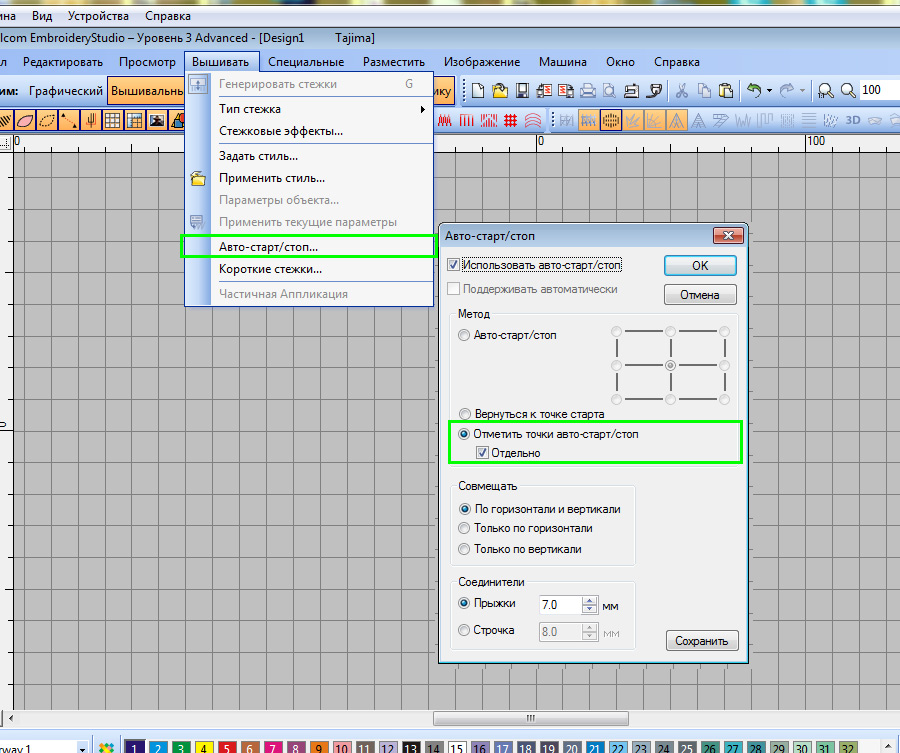Image resolution: width=900 pixels, height=753 pixels.
Task: Open the undo history dropdown arrow
Action: [769, 91]
